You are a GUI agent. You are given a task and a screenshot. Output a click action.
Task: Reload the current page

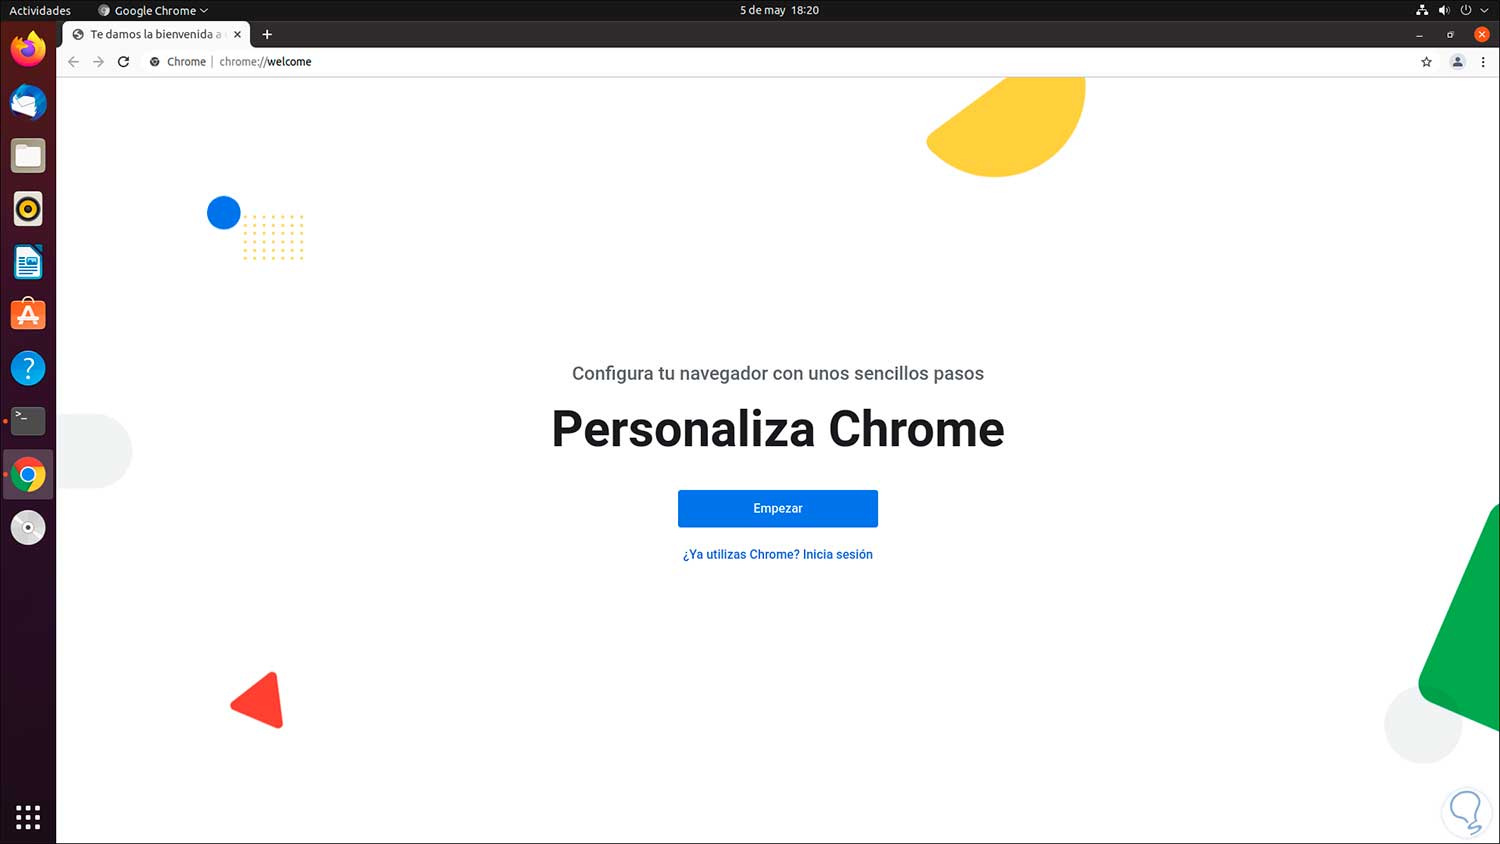pyautogui.click(x=123, y=62)
